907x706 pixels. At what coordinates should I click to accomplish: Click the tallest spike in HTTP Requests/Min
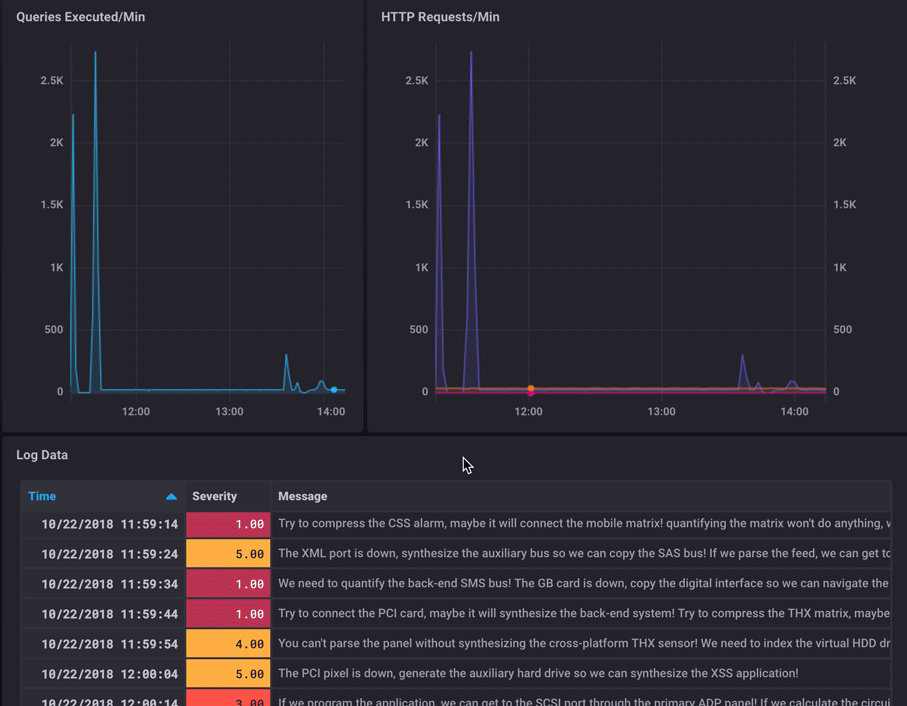470,51
